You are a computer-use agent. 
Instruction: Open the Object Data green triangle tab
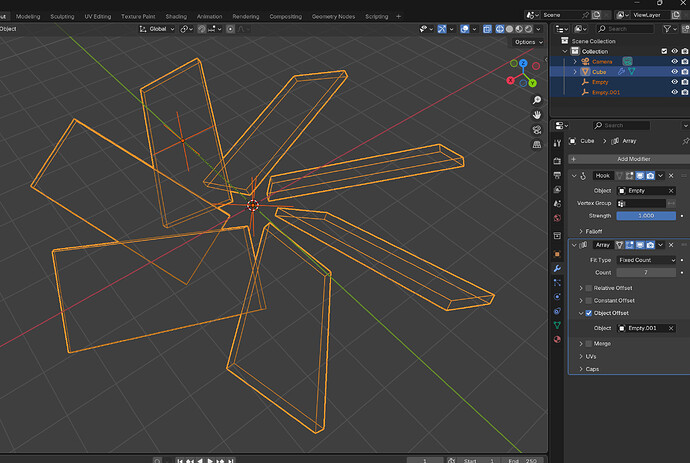coord(557,325)
